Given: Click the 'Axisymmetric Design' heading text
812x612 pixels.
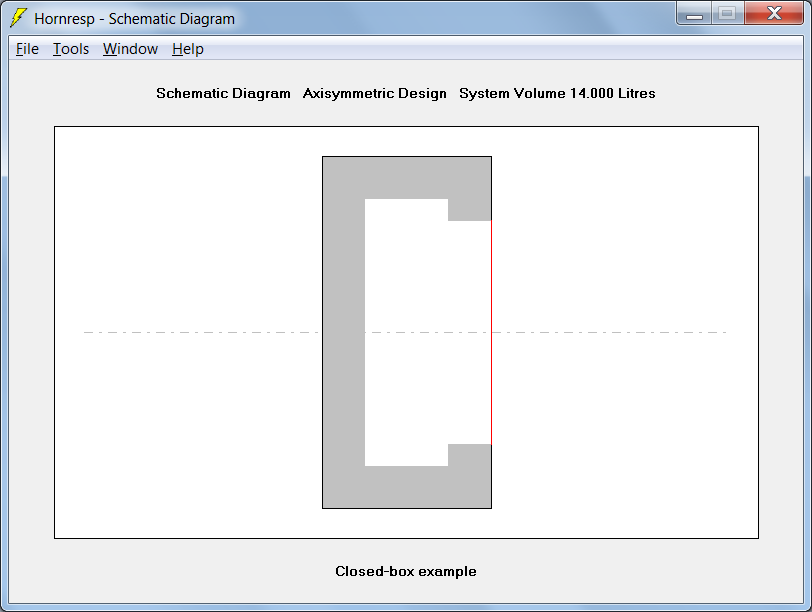Looking at the screenshot, I should [374, 93].
